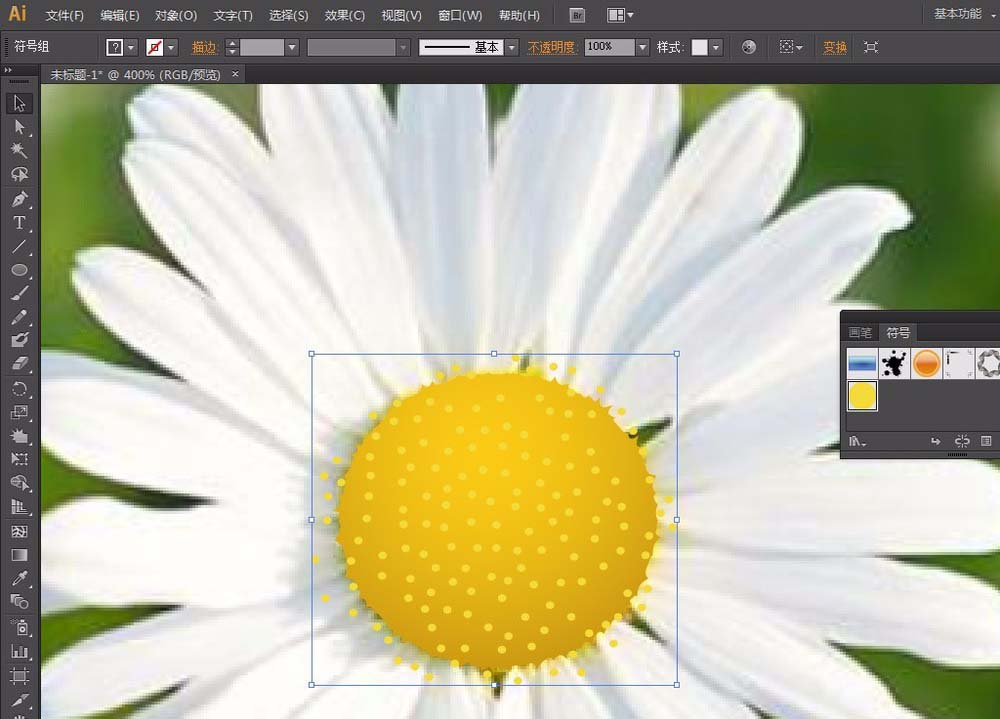Open the 不透明度 transparency panel link
1000x719 pixels.
551,47
